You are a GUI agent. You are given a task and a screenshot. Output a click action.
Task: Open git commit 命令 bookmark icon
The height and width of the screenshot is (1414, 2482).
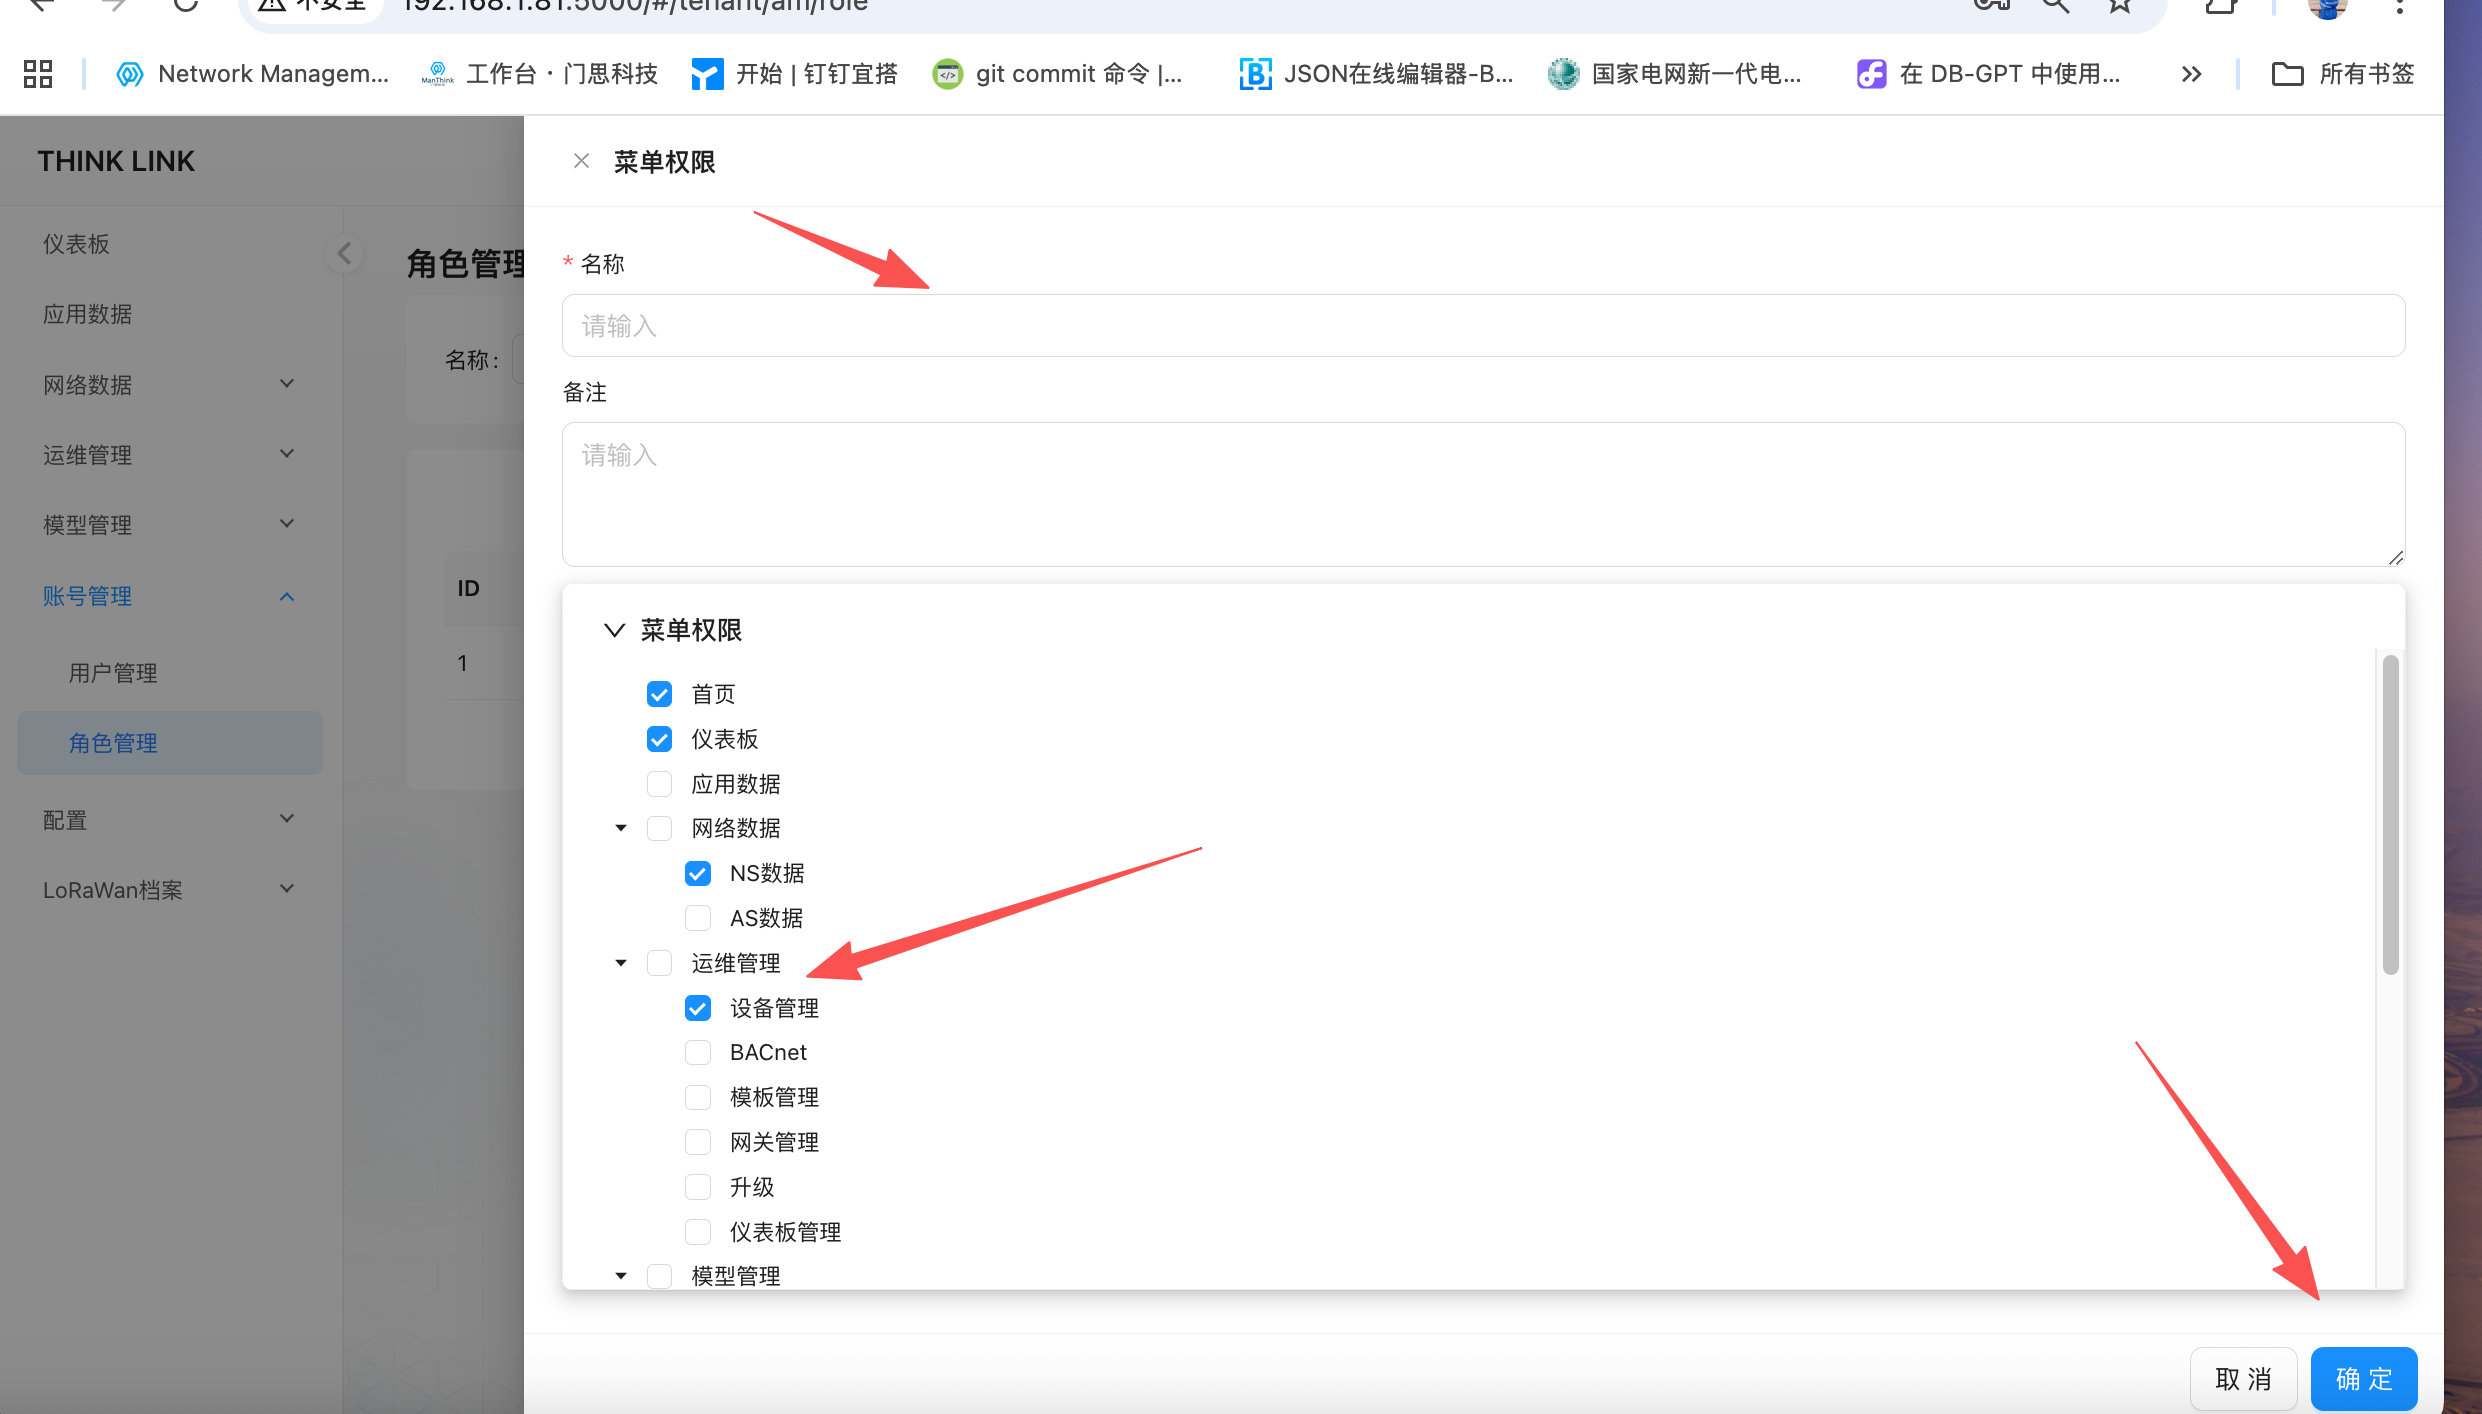click(x=947, y=74)
